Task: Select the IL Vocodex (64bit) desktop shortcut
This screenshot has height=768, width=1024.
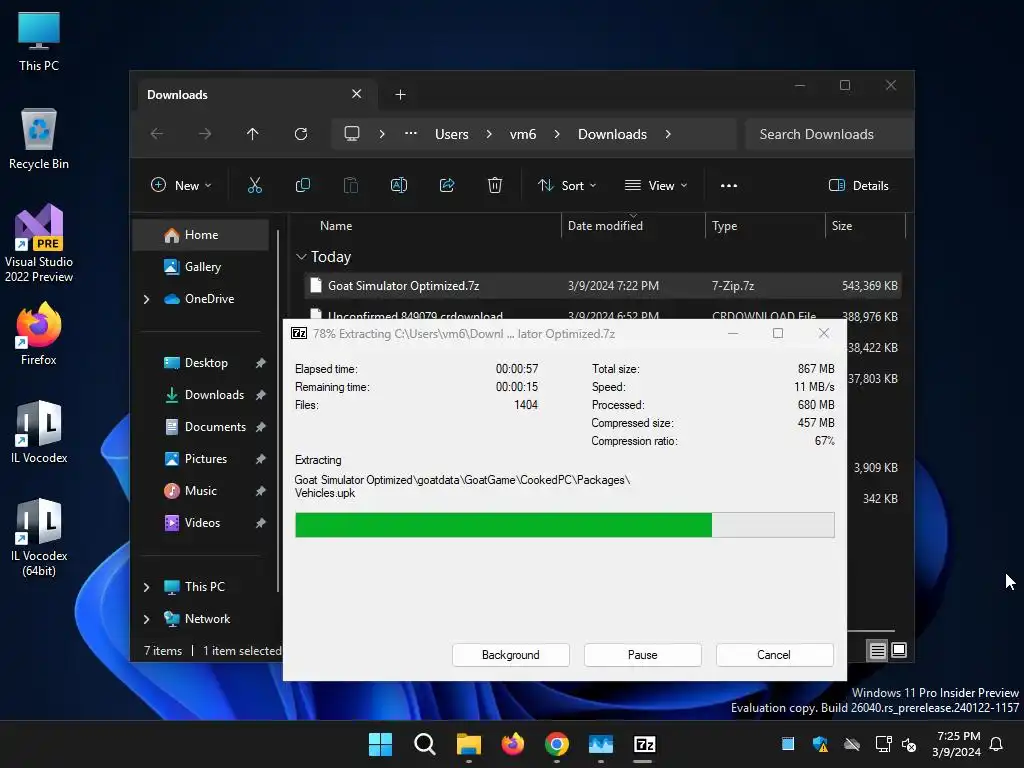Action: (39, 537)
